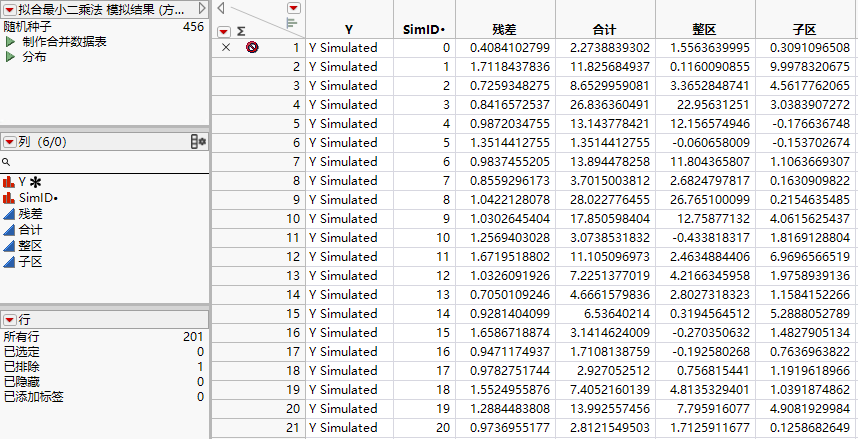The width and height of the screenshot is (858, 439).
Task: Click cell 6.53640214 in 合计
Action: 605,314
